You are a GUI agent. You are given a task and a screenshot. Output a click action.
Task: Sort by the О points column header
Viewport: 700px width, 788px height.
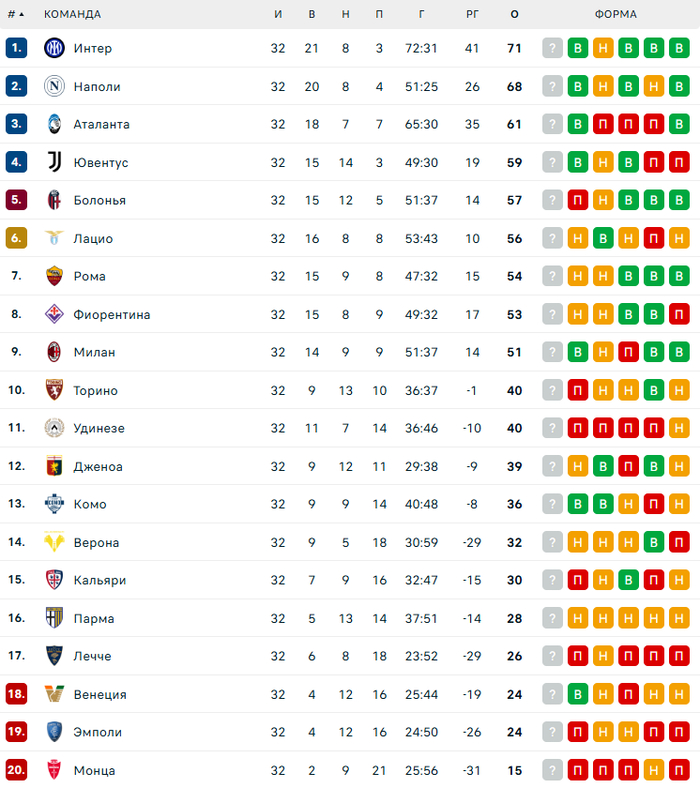514,14
